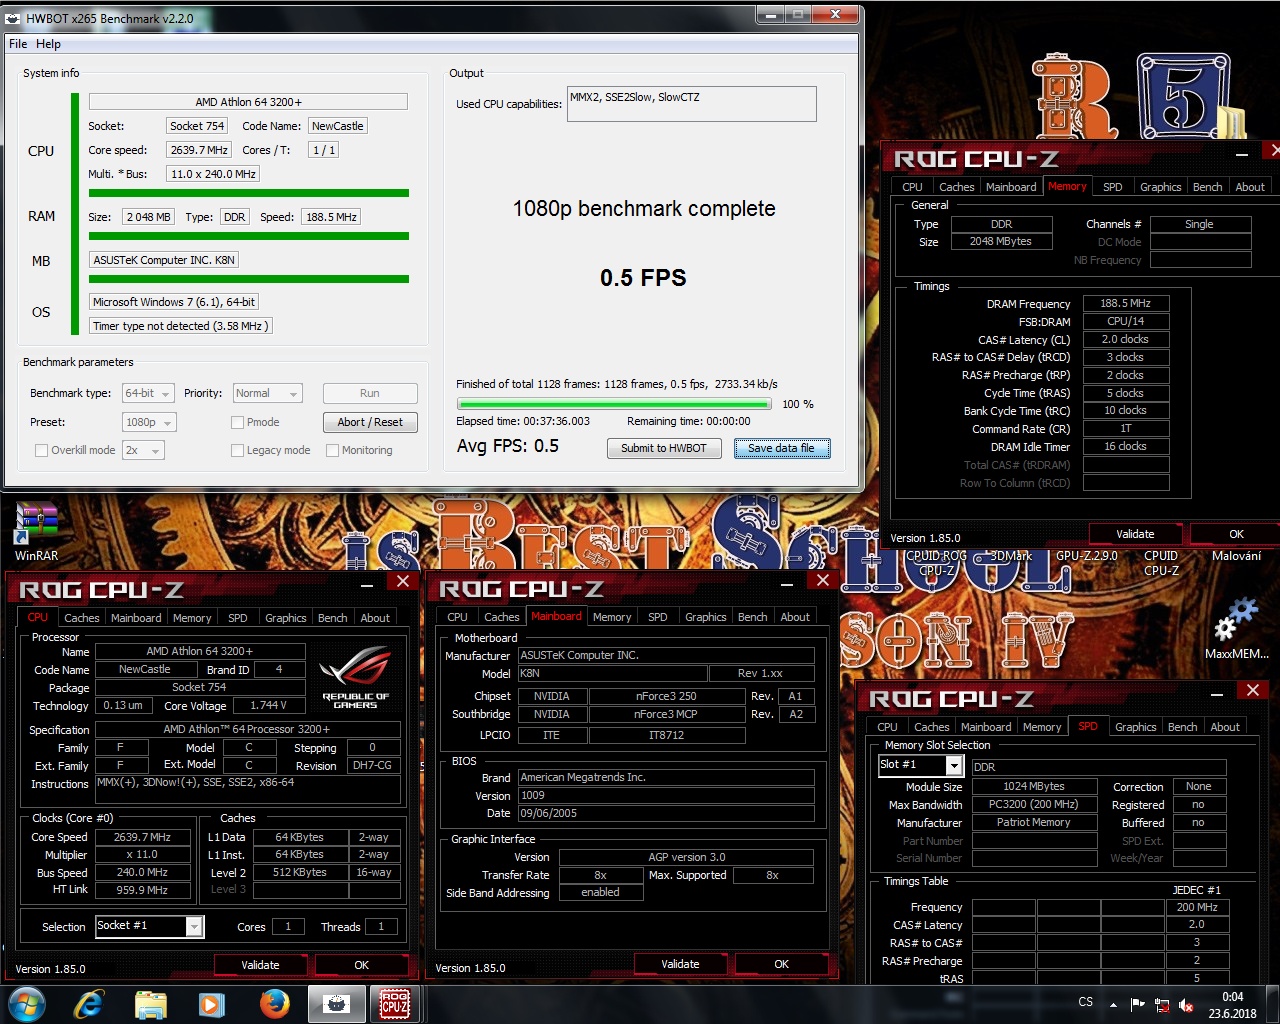Click the Used CPU capabilities text box

[692, 104]
